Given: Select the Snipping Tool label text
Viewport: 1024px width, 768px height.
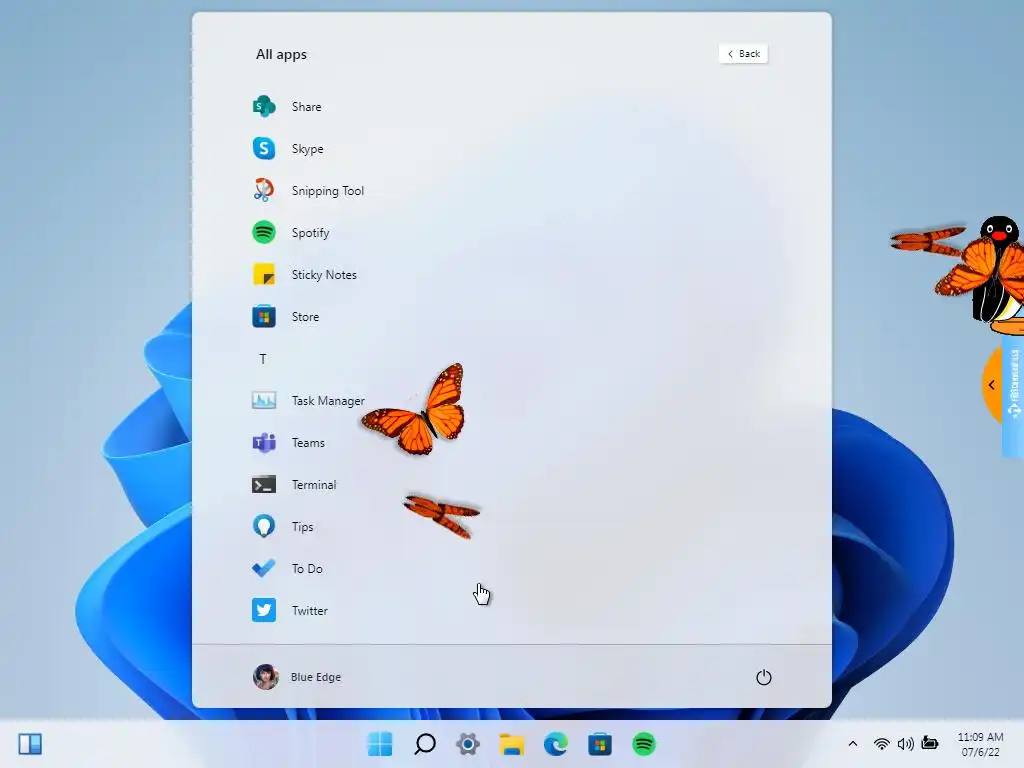Looking at the screenshot, I should (328, 191).
